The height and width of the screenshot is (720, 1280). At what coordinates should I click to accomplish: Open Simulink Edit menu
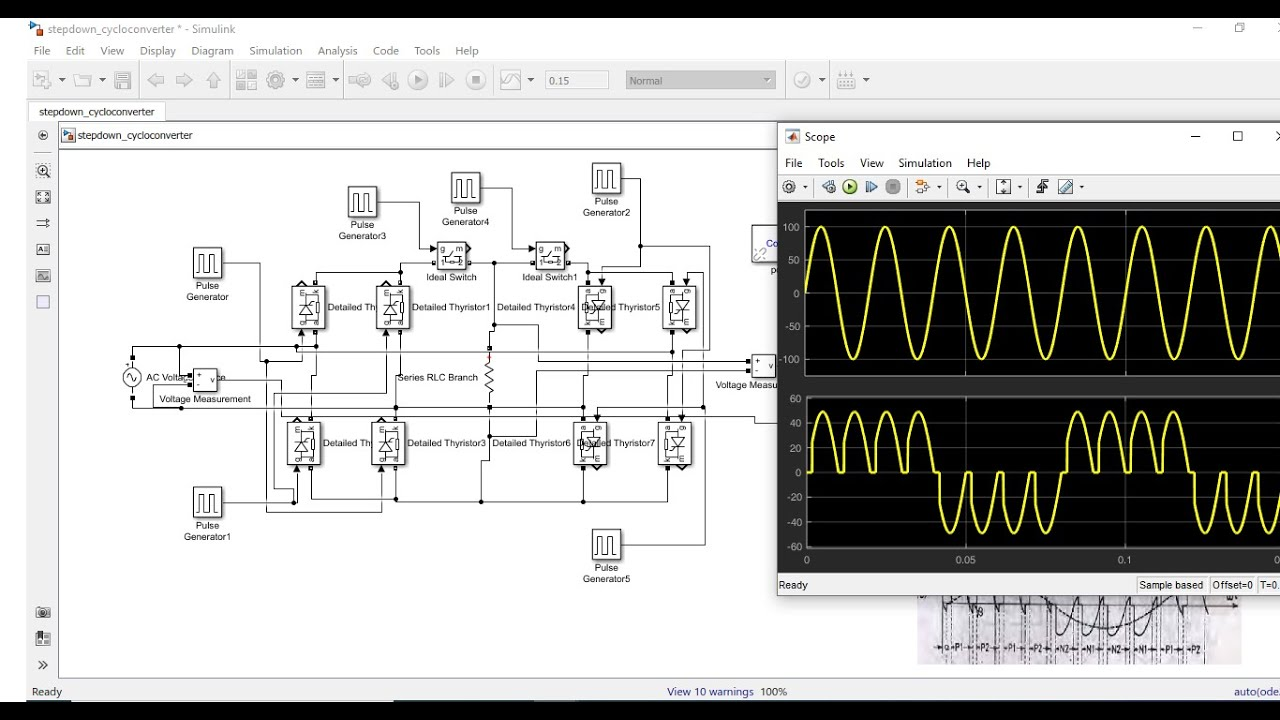[75, 51]
